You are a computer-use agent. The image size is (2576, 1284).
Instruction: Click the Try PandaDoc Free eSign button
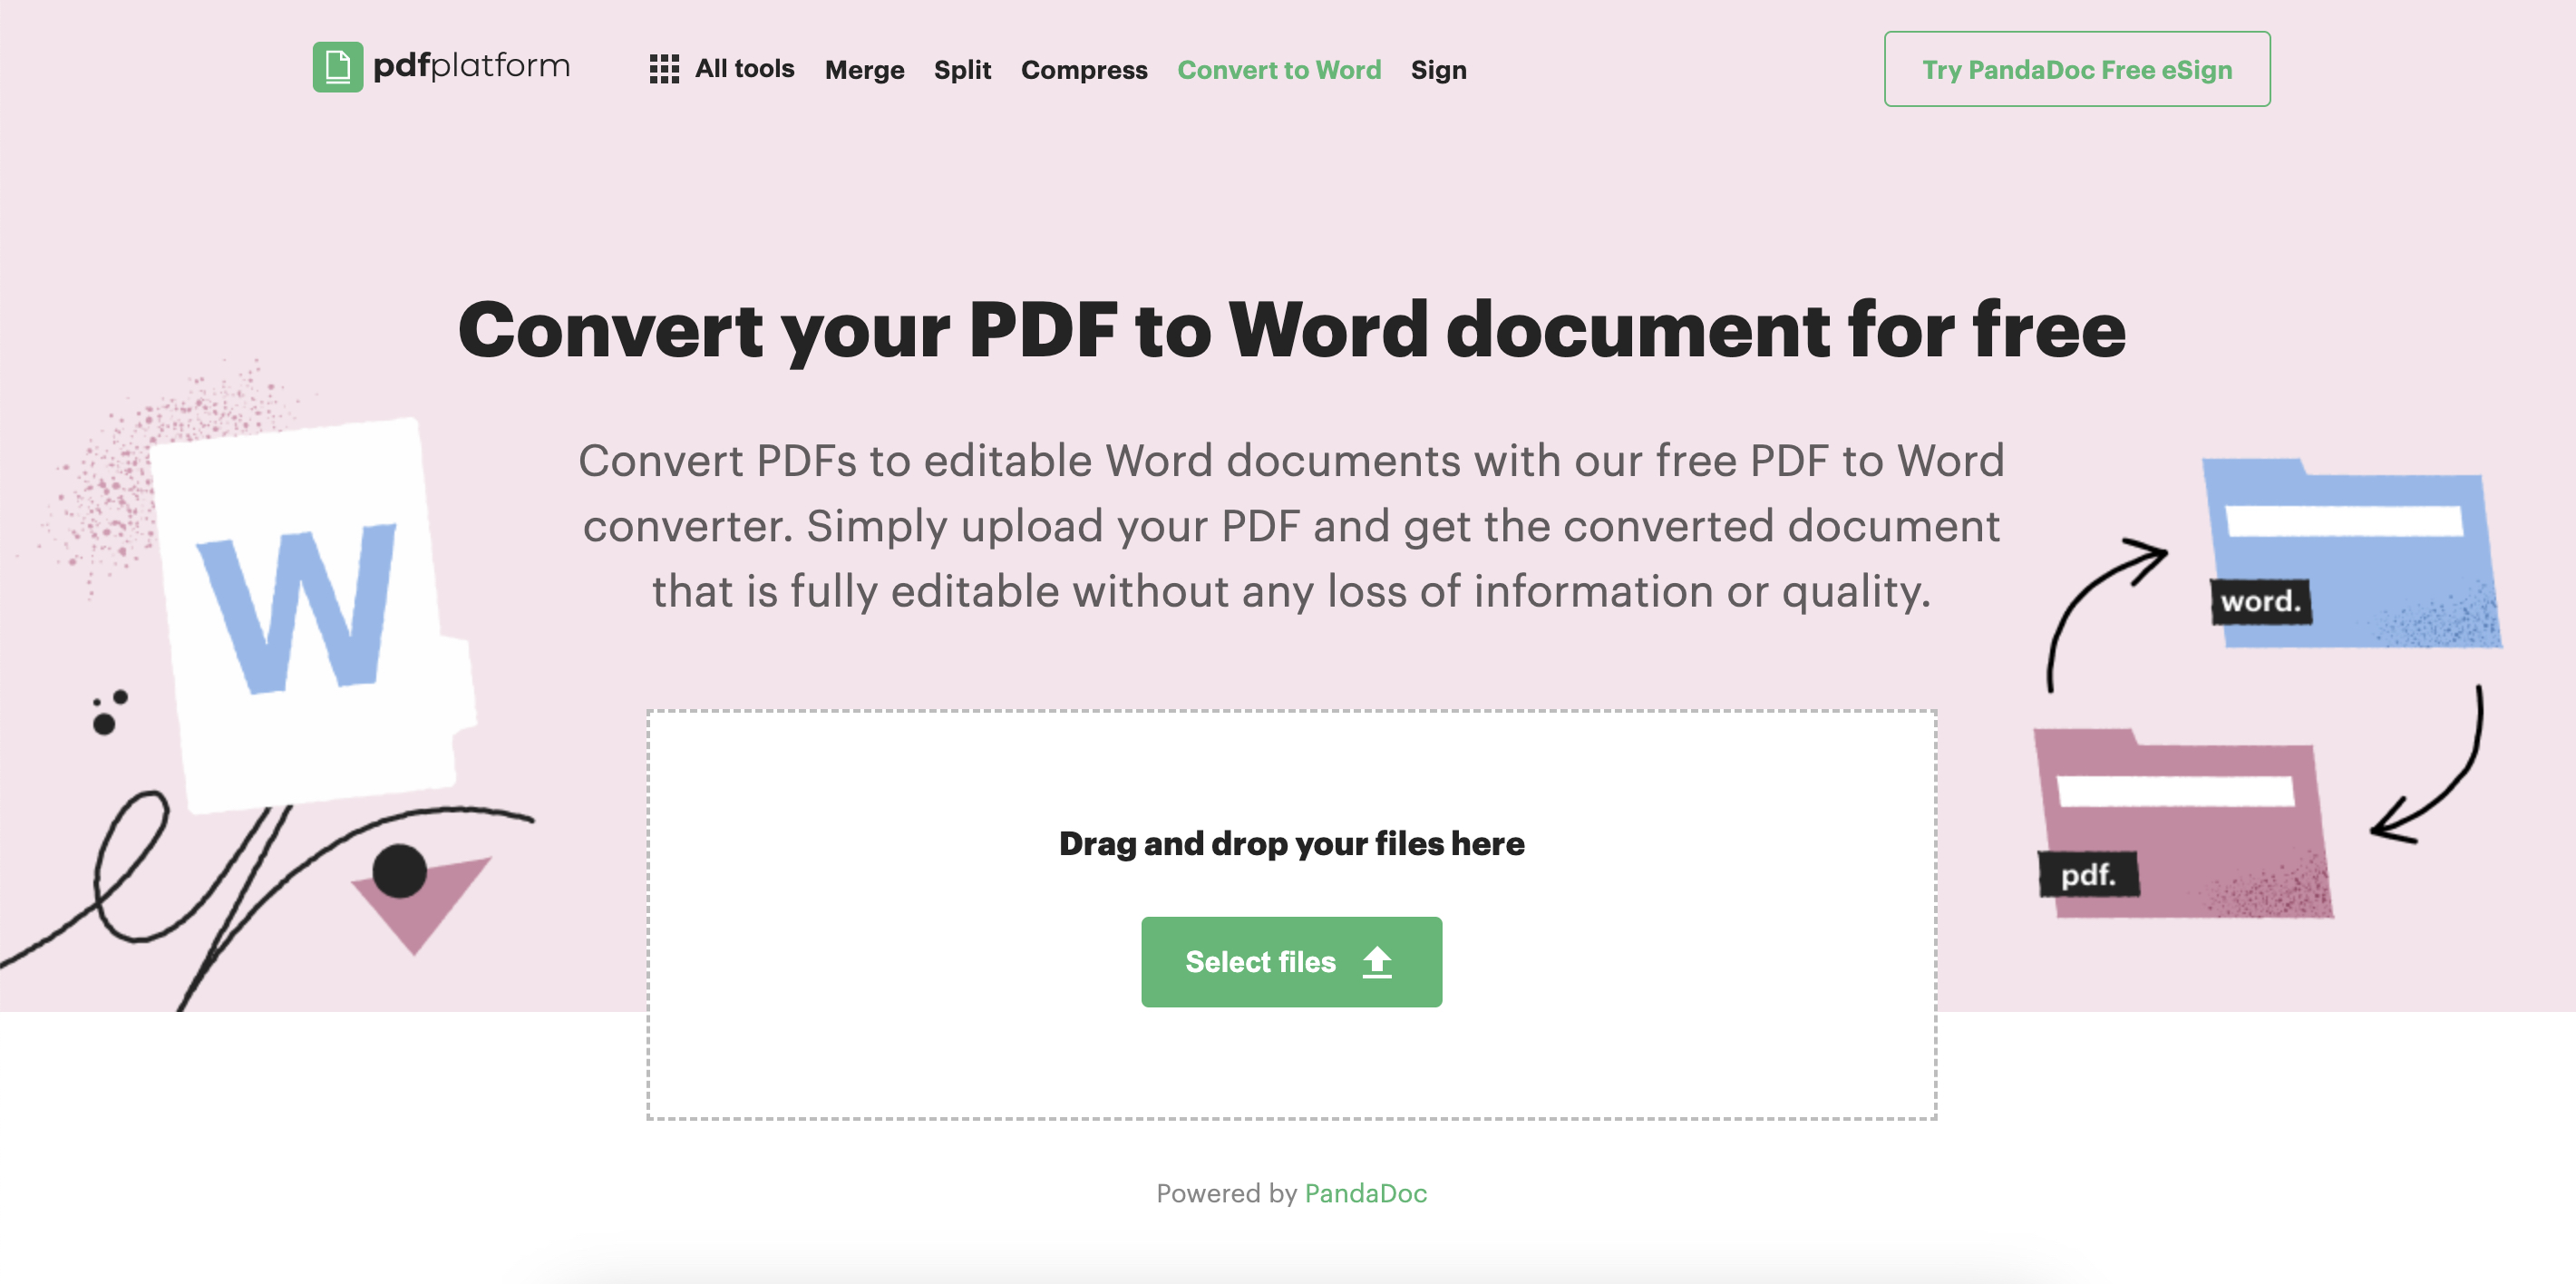click(x=2076, y=67)
